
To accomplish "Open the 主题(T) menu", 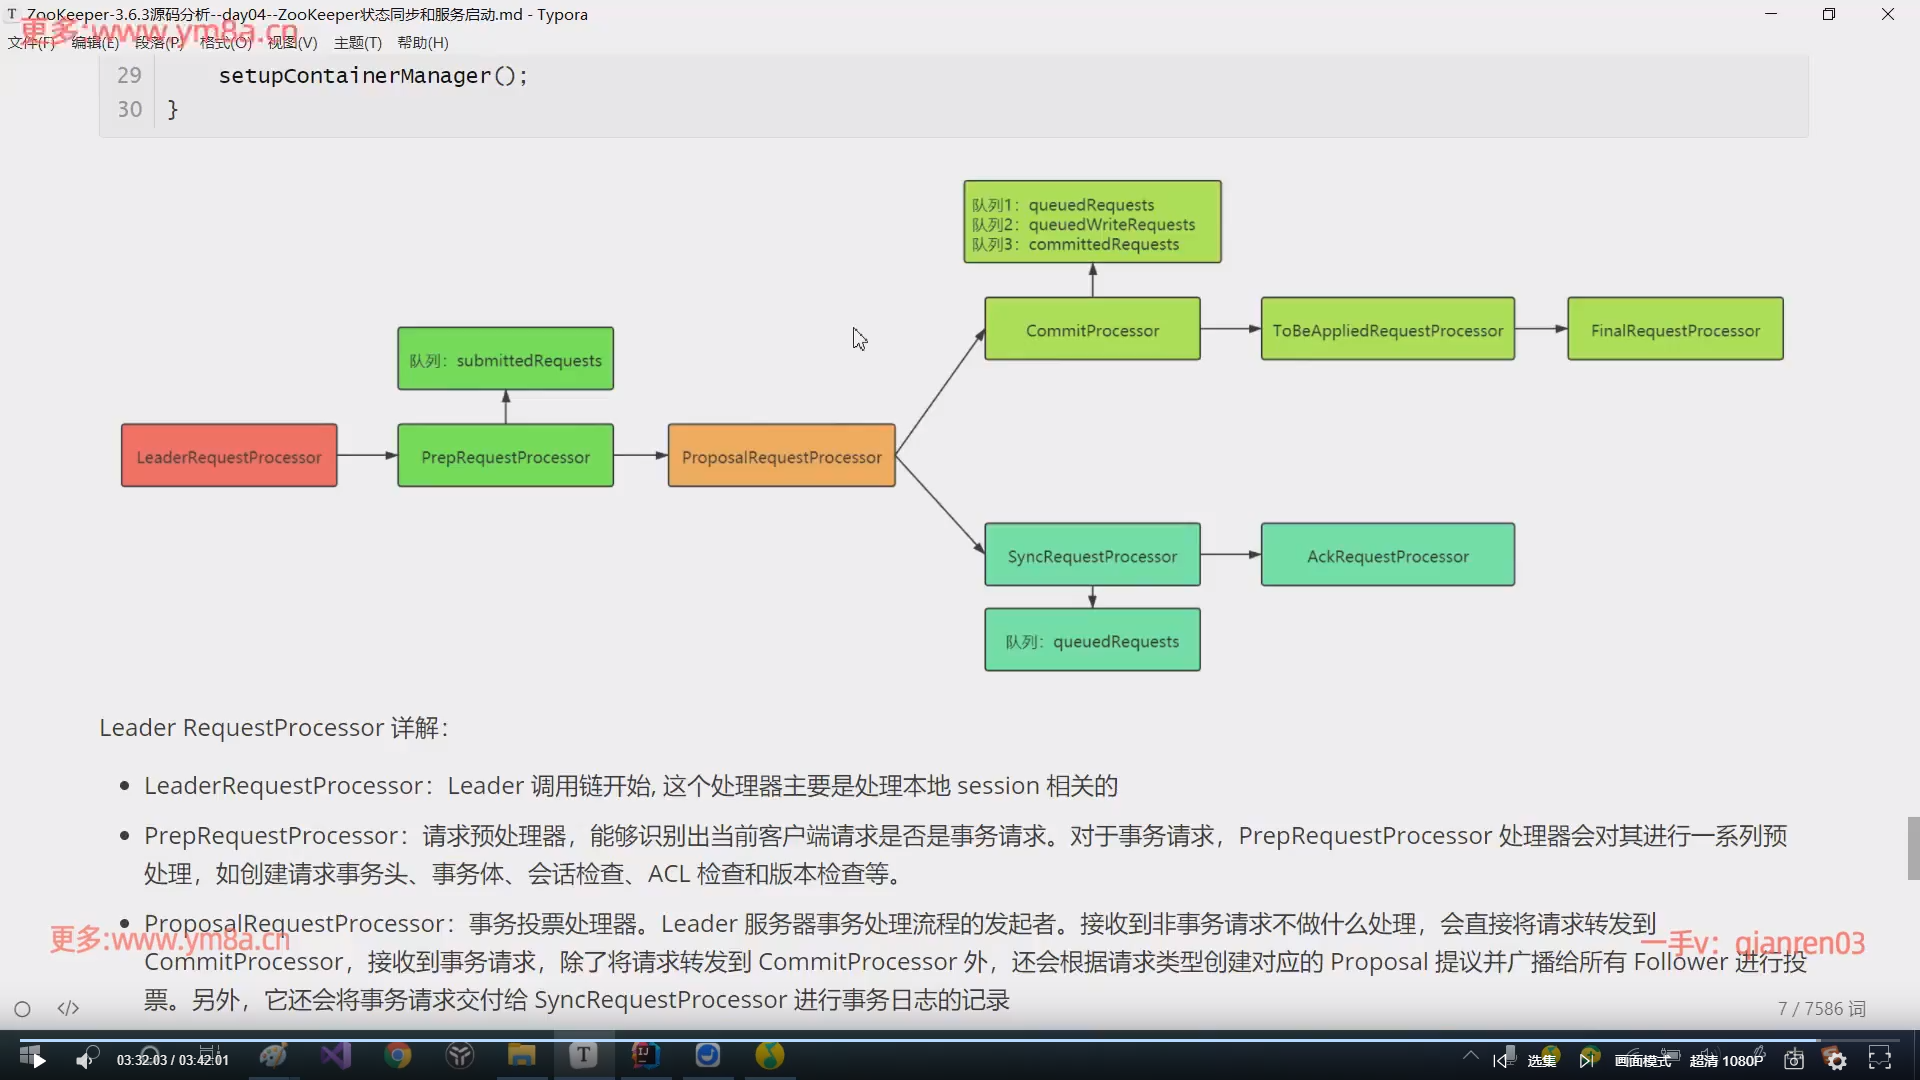I will [x=356, y=43].
